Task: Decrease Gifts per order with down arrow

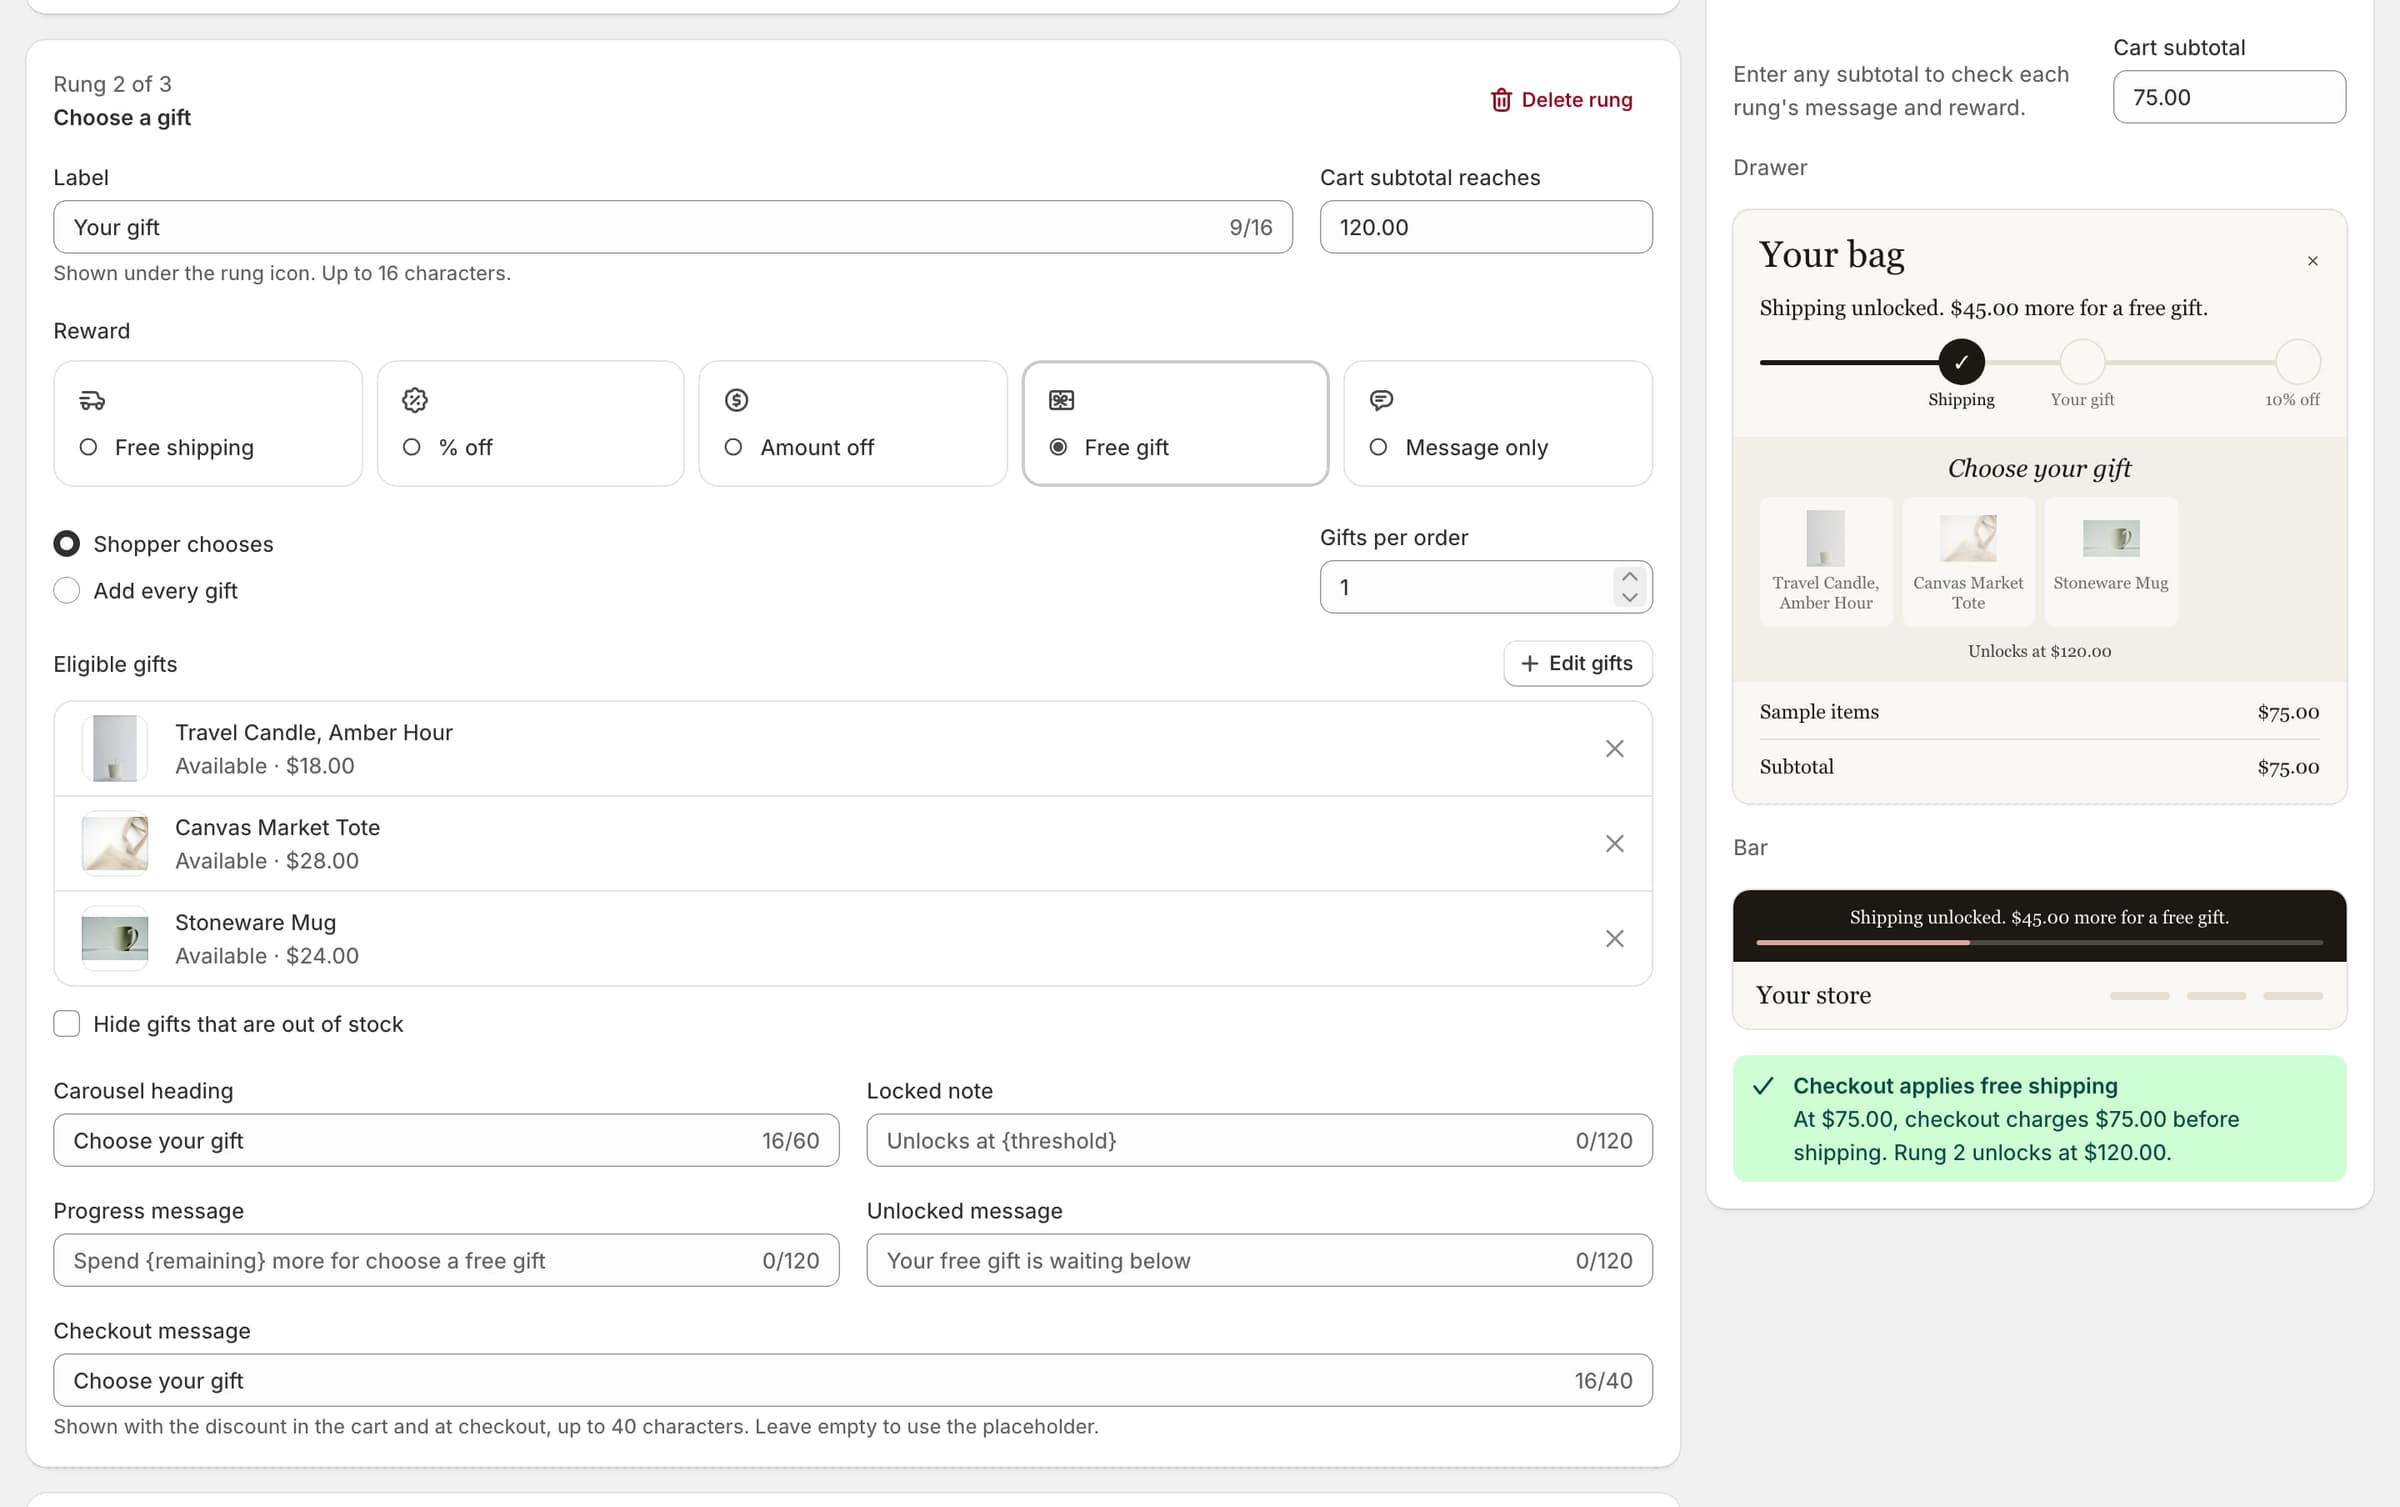Action: tap(1629, 597)
